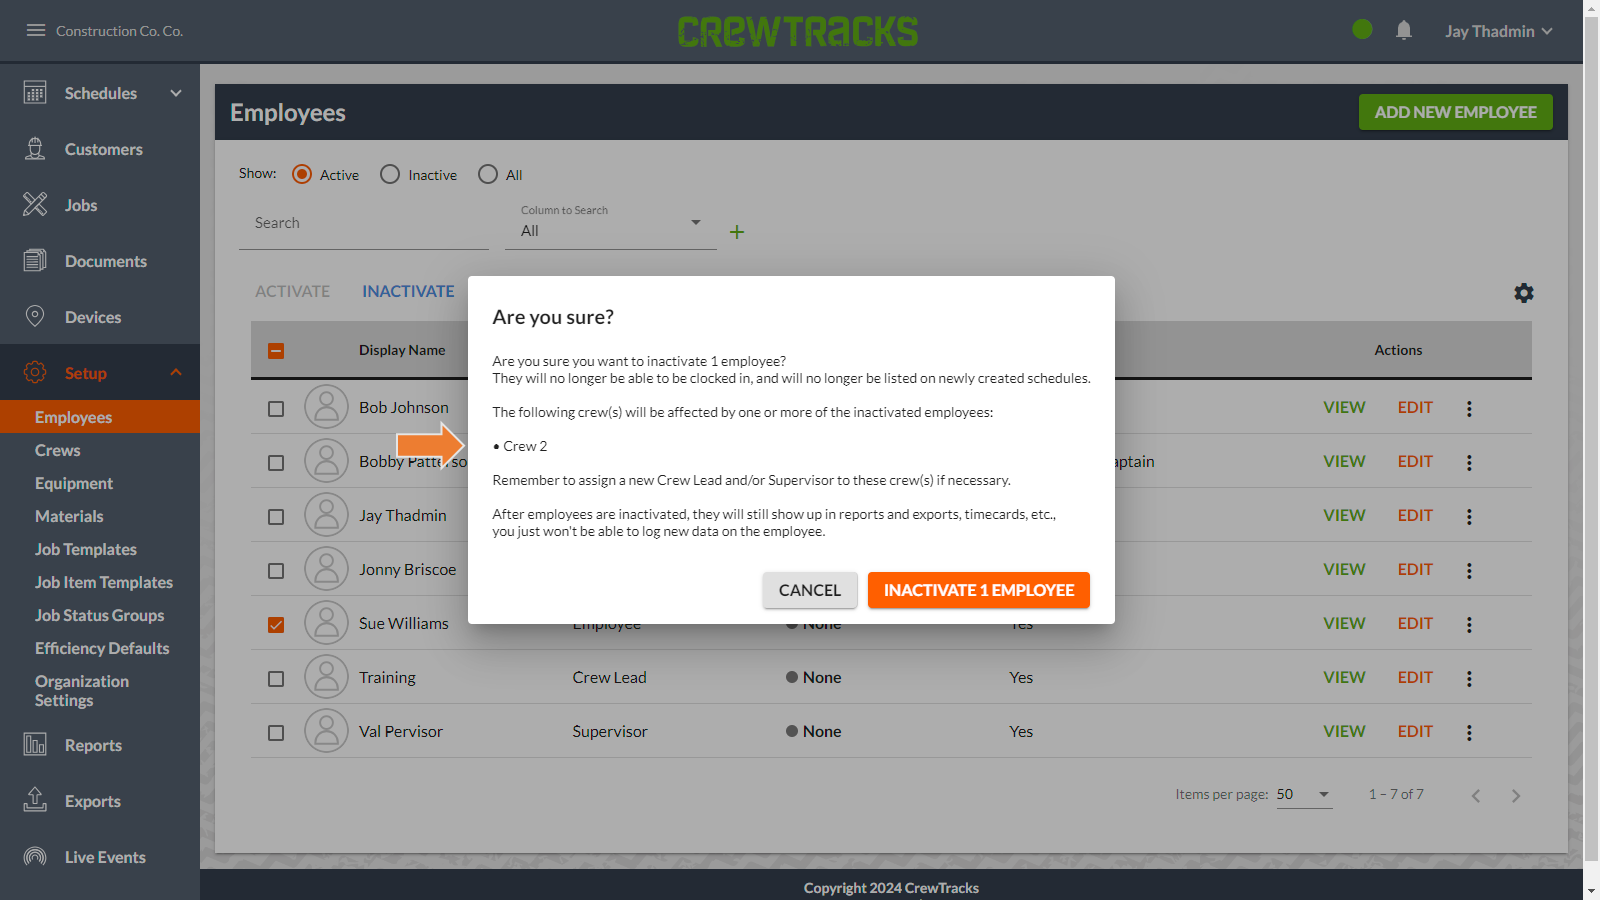Click the Inactivate bulk action
The image size is (1600, 900).
(408, 291)
